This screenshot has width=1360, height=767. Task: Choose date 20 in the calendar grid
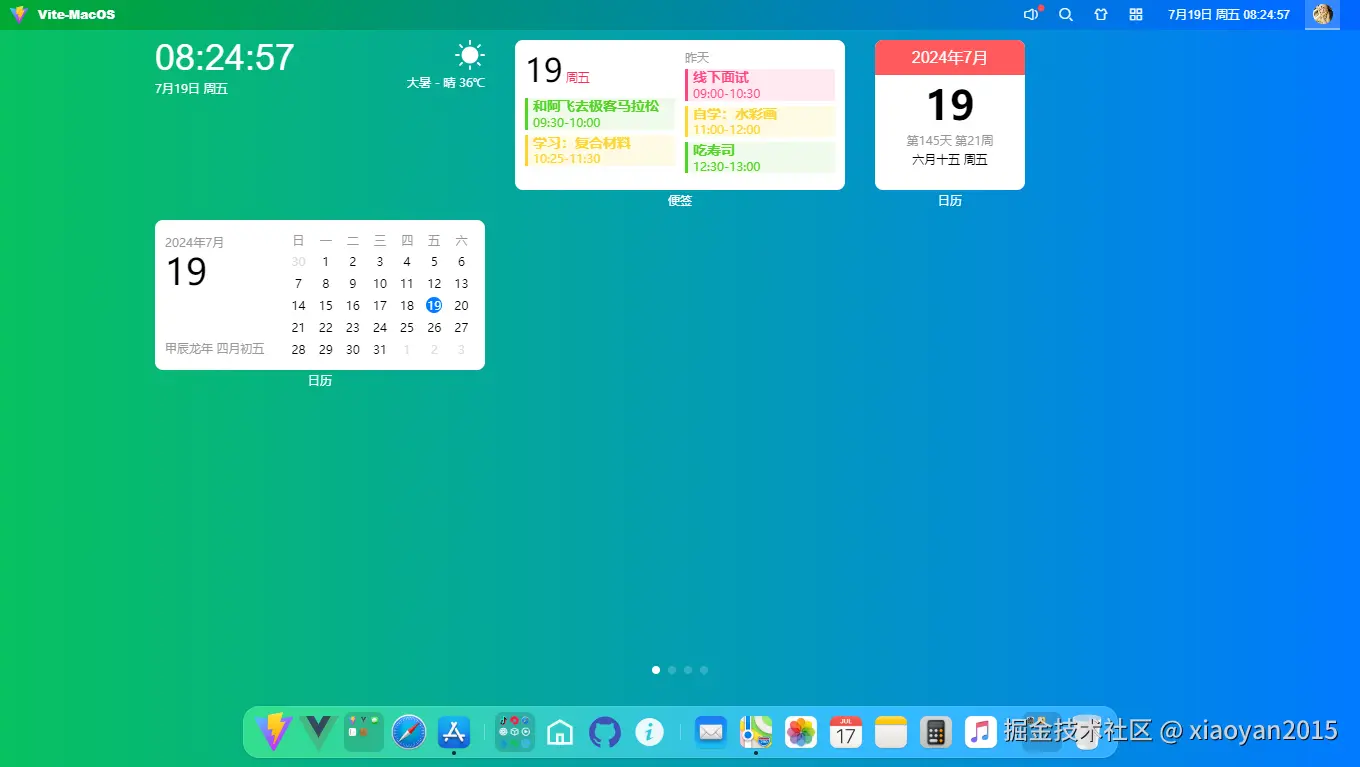pyautogui.click(x=461, y=306)
